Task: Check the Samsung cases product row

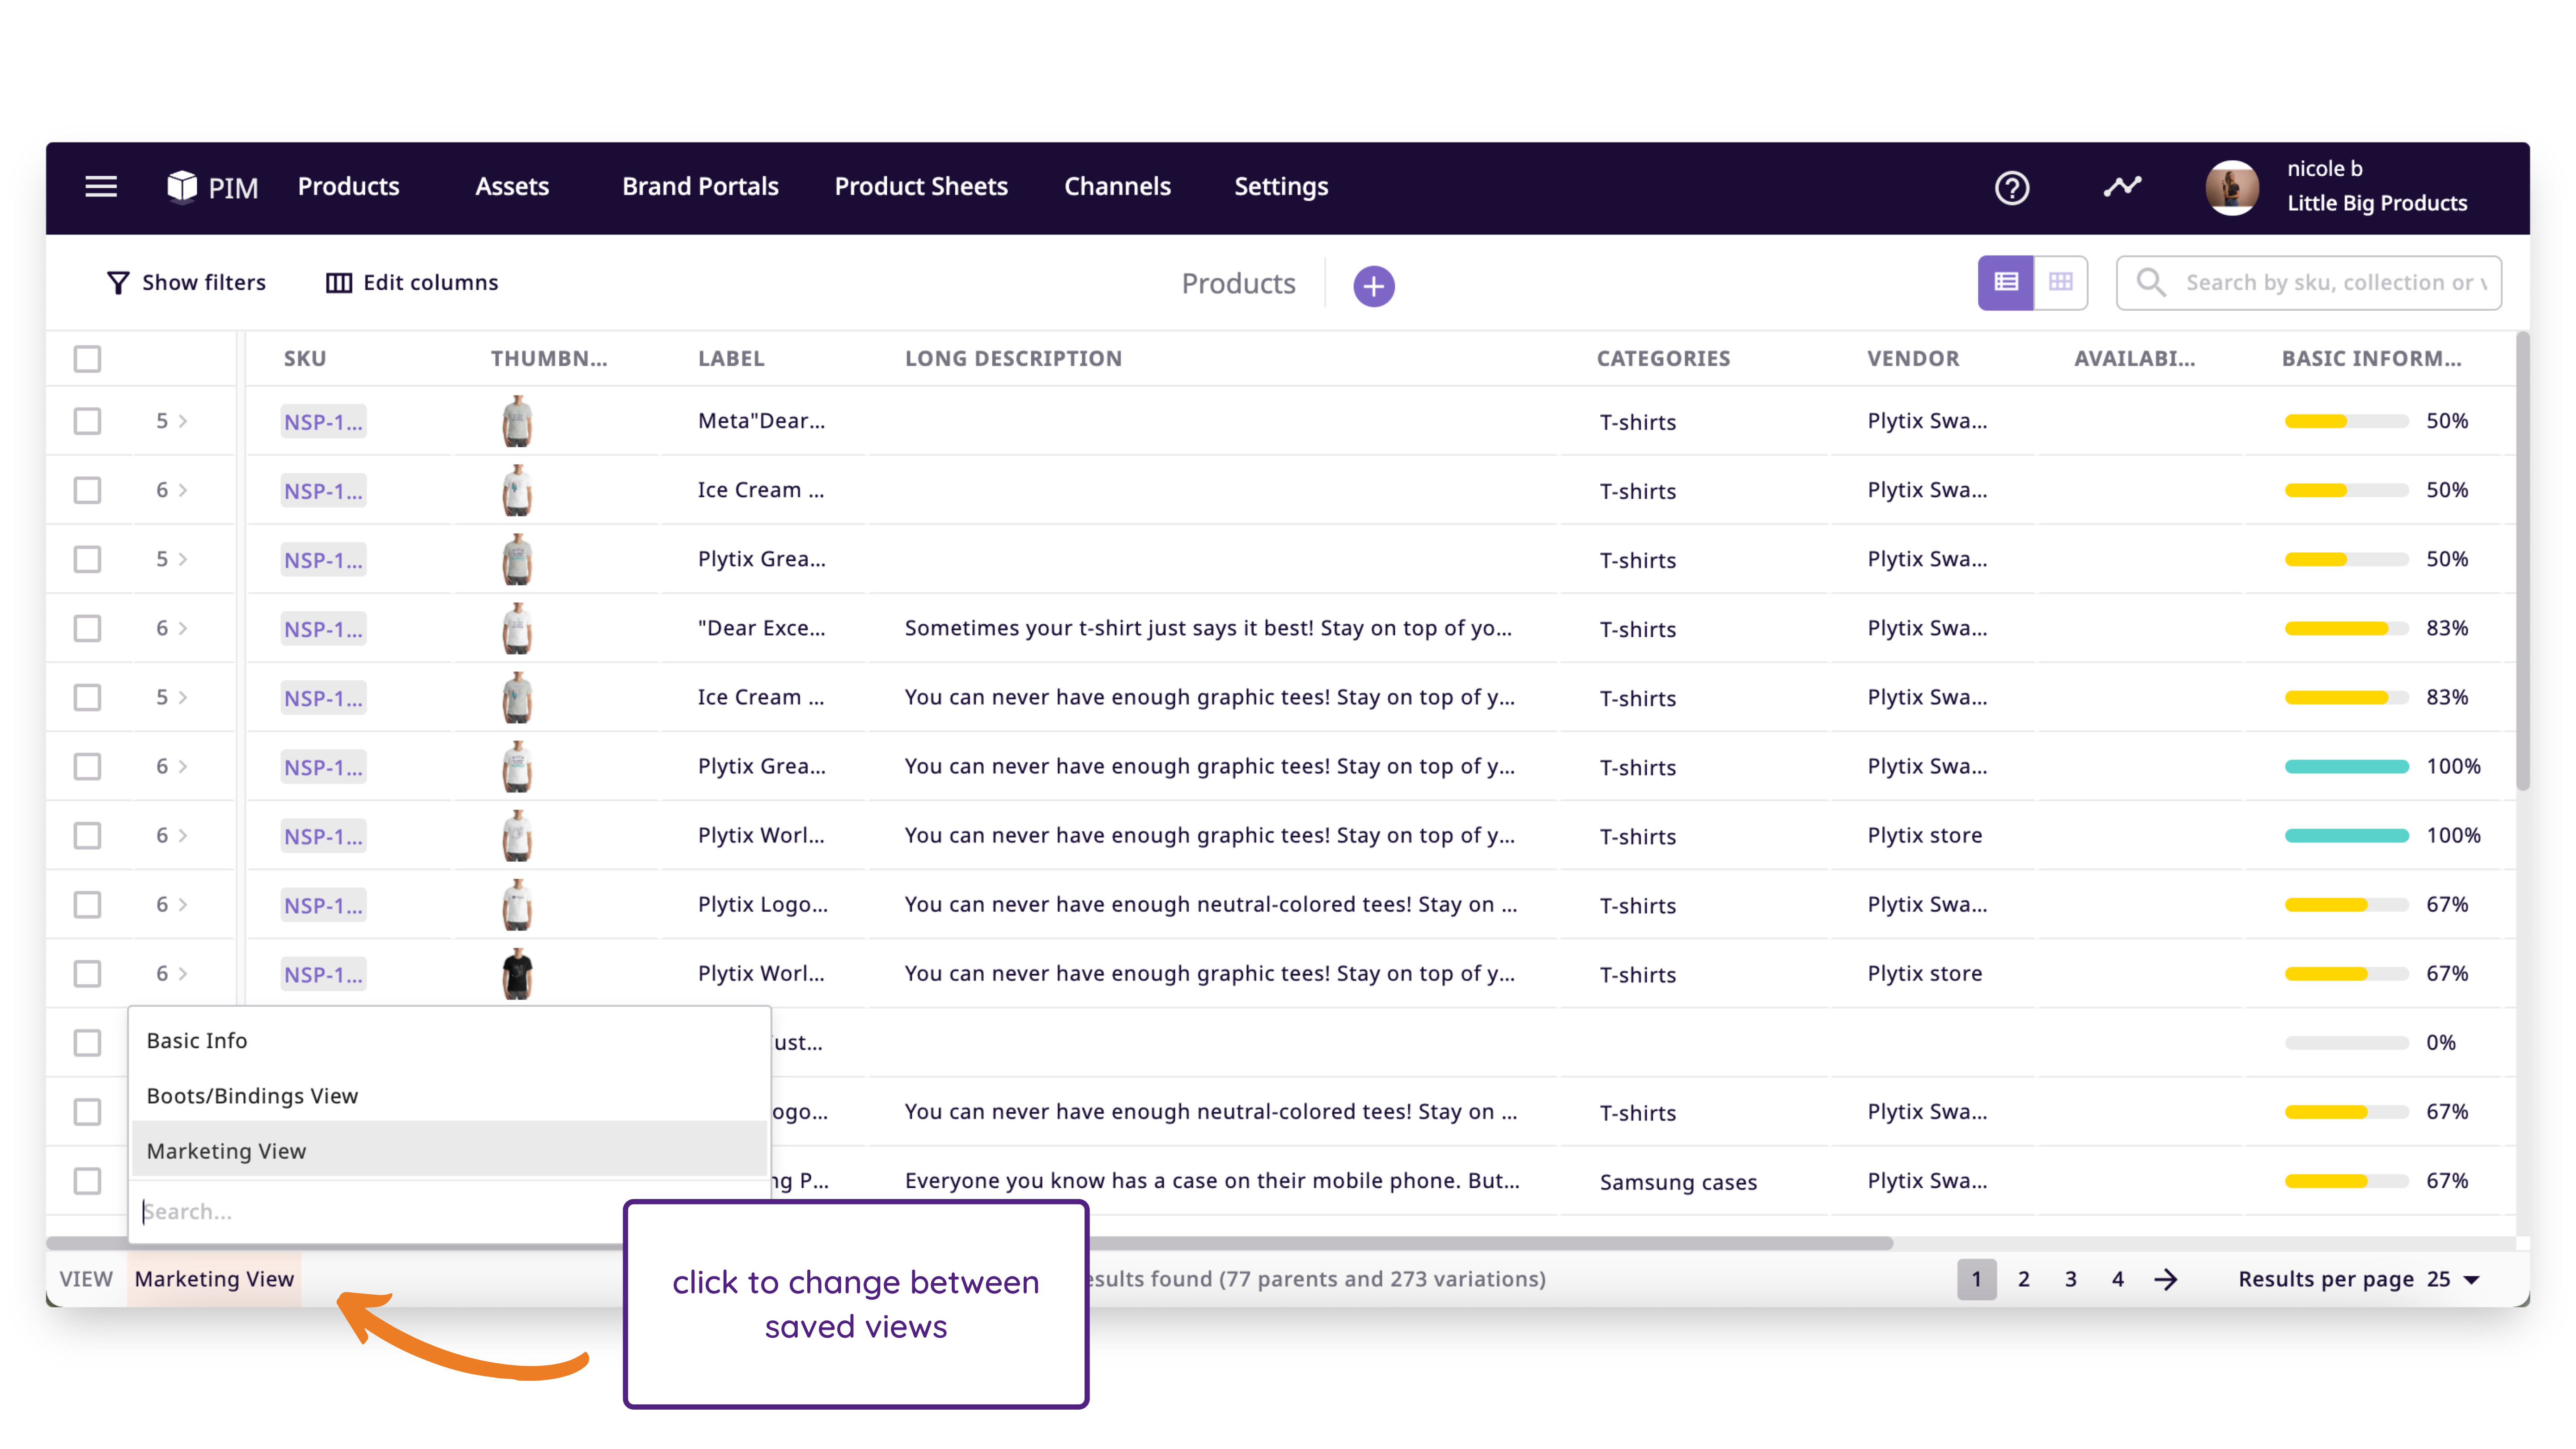Action: coord(87,1181)
